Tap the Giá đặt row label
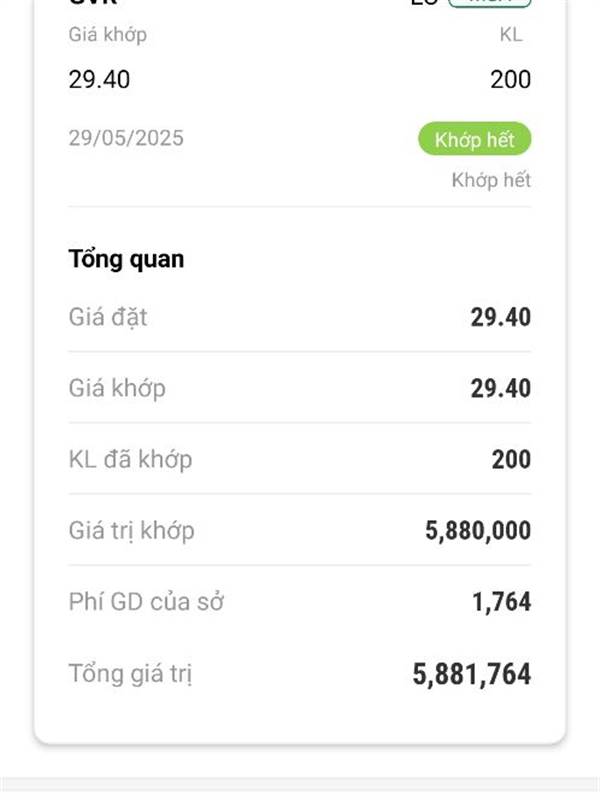The image size is (600, 800). (x=108, y=317)
